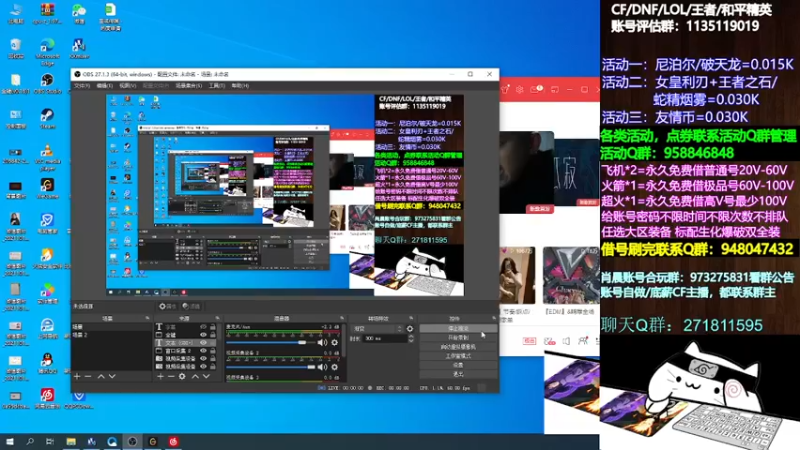Move the scene down with the arrow
This screenshot has height=450, width=800.
pyautogui.click(x=112, y=377)
